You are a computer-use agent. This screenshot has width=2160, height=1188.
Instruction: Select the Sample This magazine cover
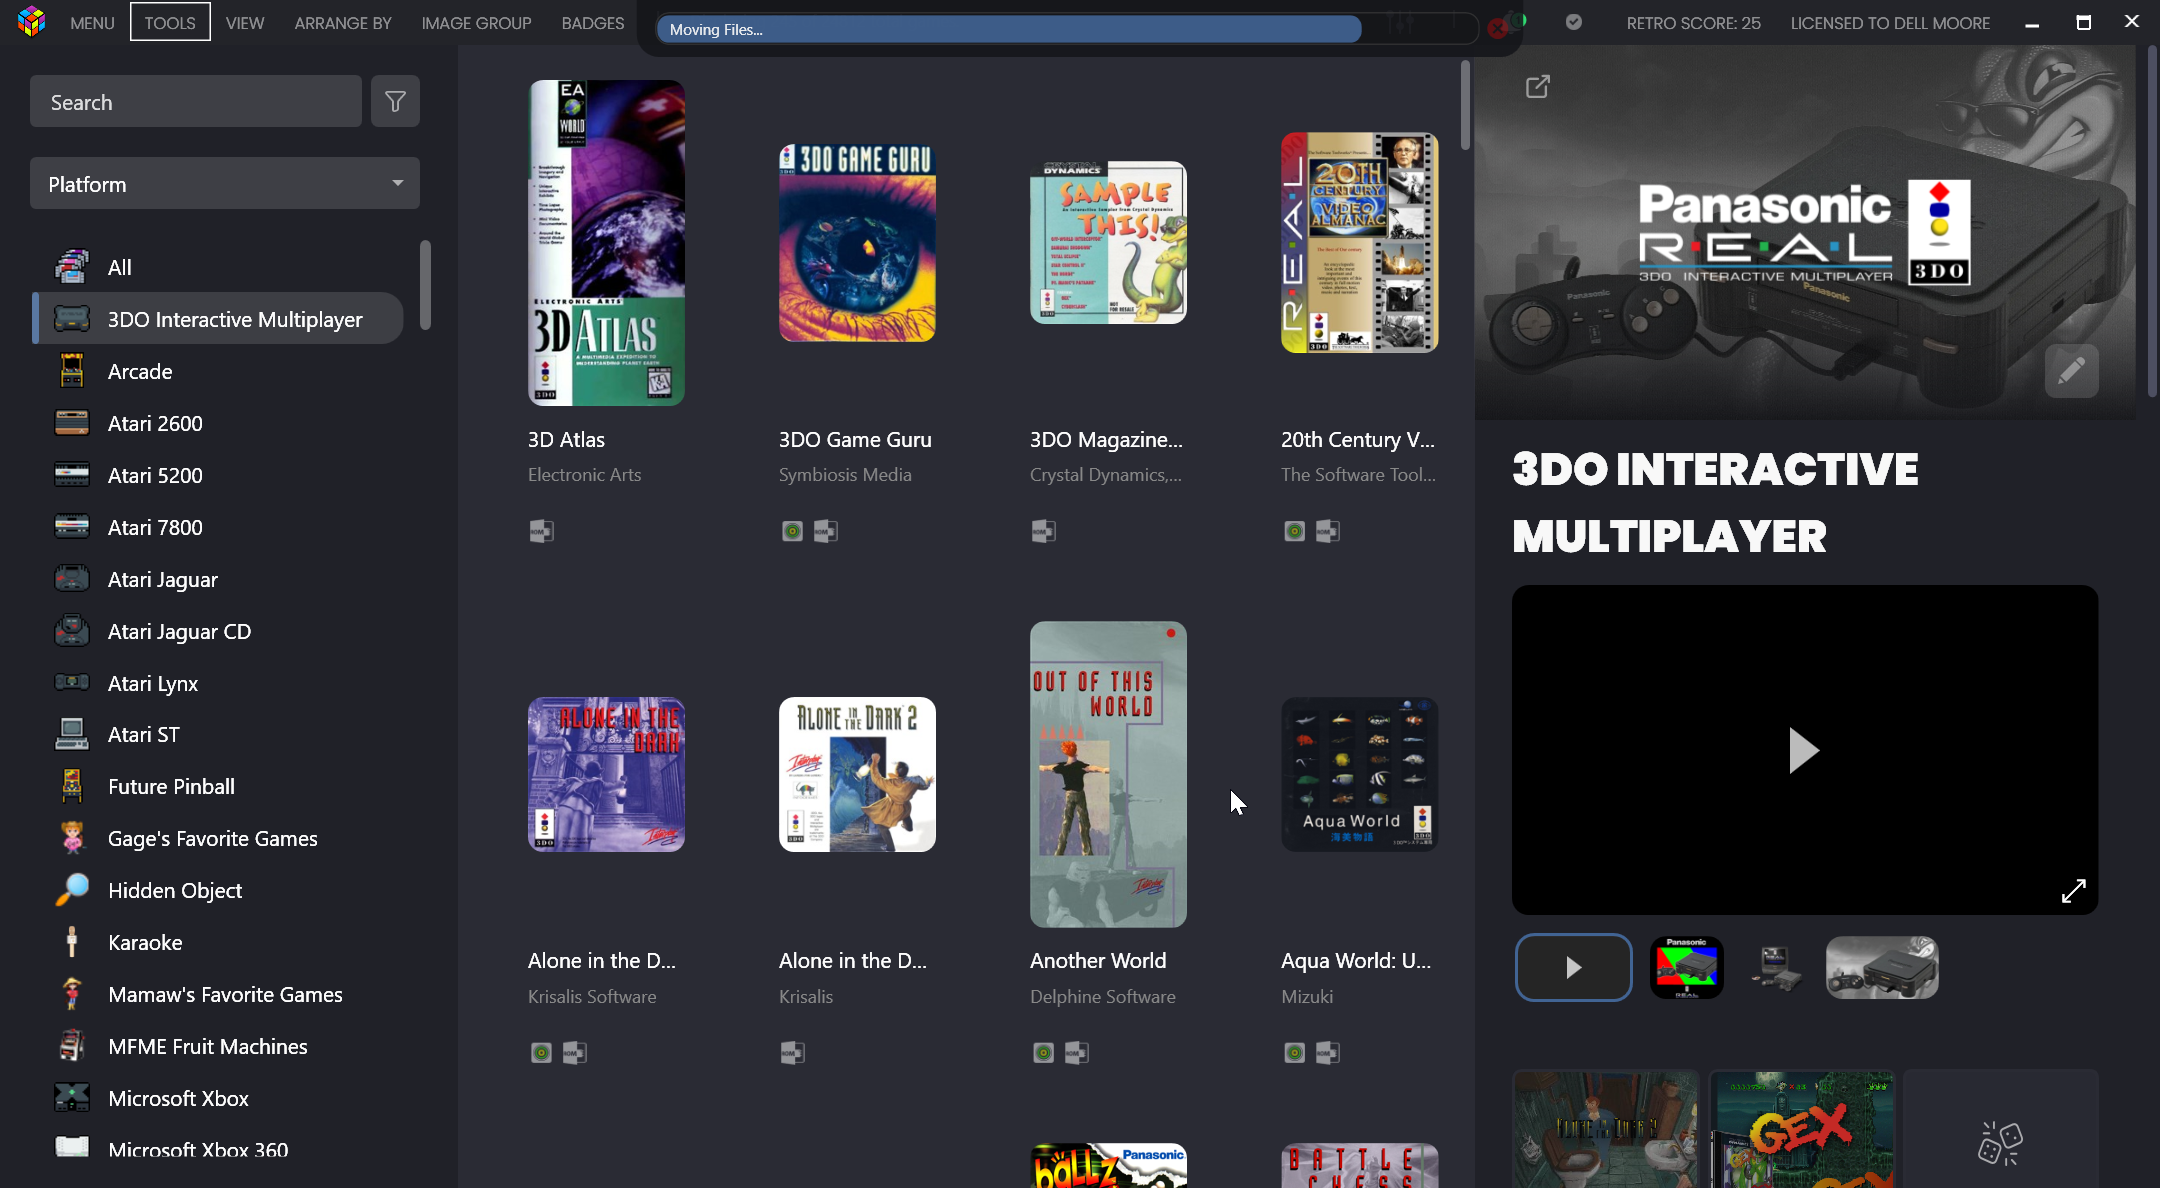coord(1108,243)
